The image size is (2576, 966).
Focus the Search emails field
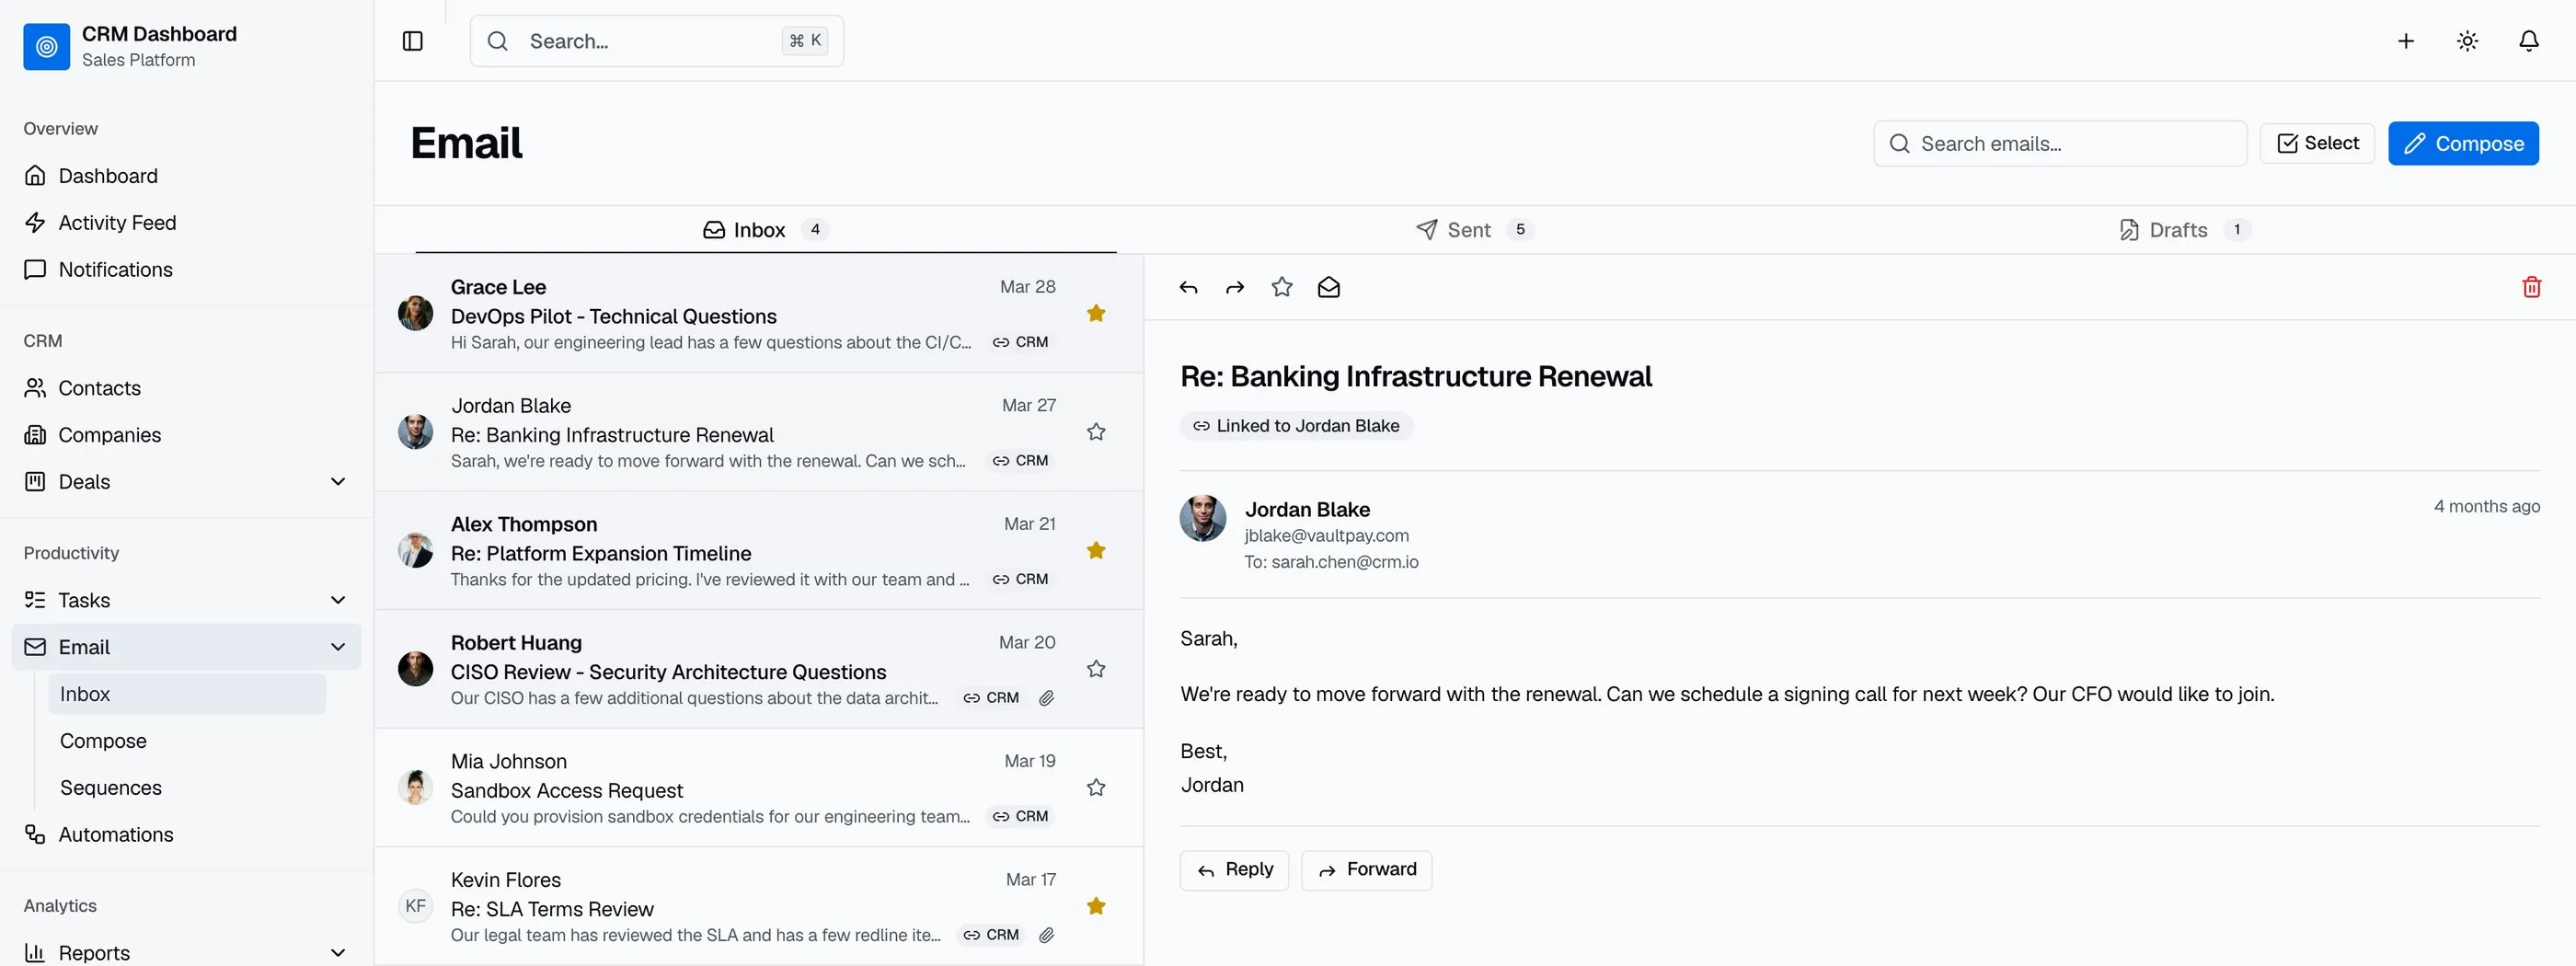tap(2060, 143)
